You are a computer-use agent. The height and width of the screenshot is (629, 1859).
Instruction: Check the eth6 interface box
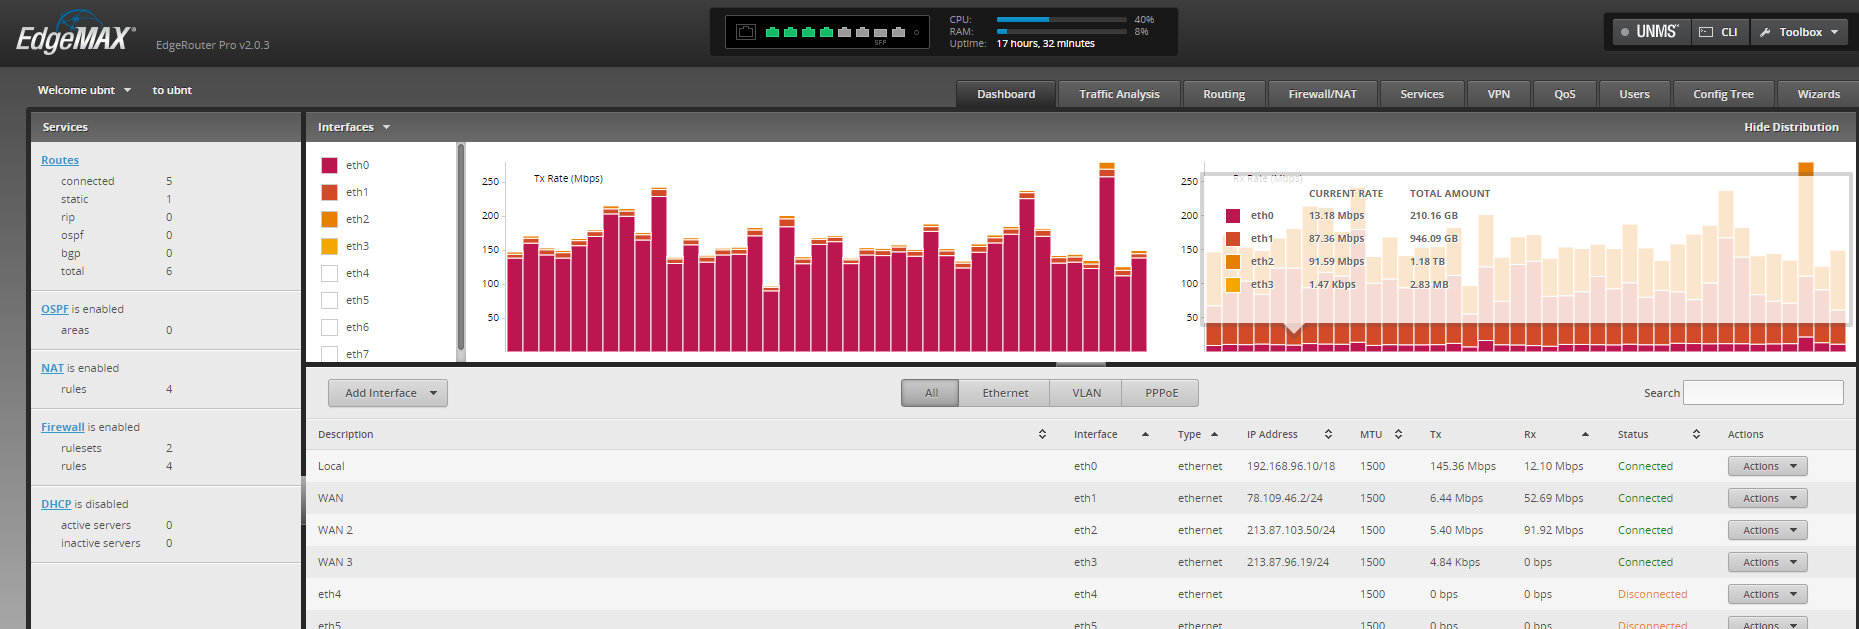point(329,327)
